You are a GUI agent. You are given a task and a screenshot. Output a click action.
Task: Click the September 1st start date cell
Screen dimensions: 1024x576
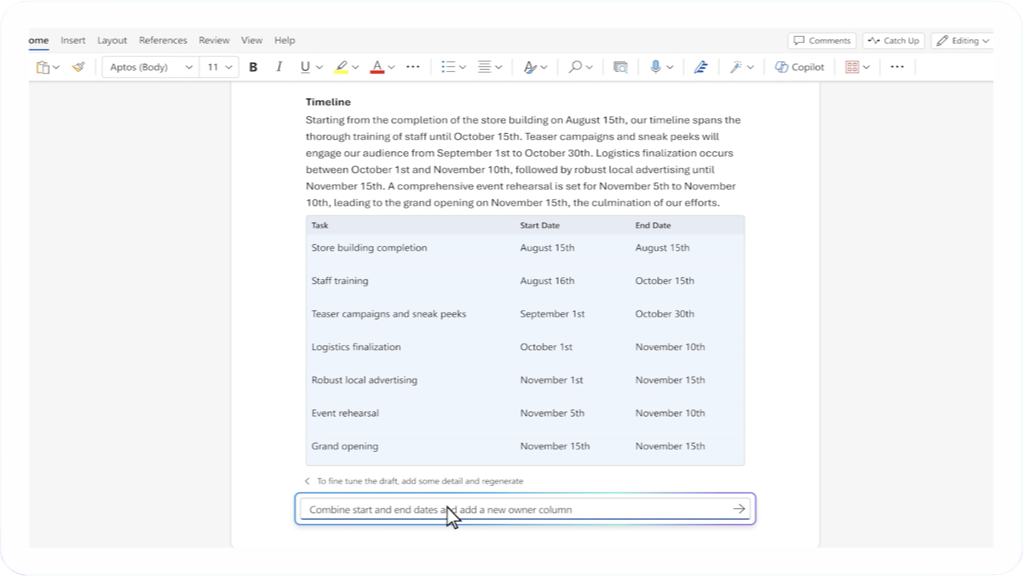point(552,314)
